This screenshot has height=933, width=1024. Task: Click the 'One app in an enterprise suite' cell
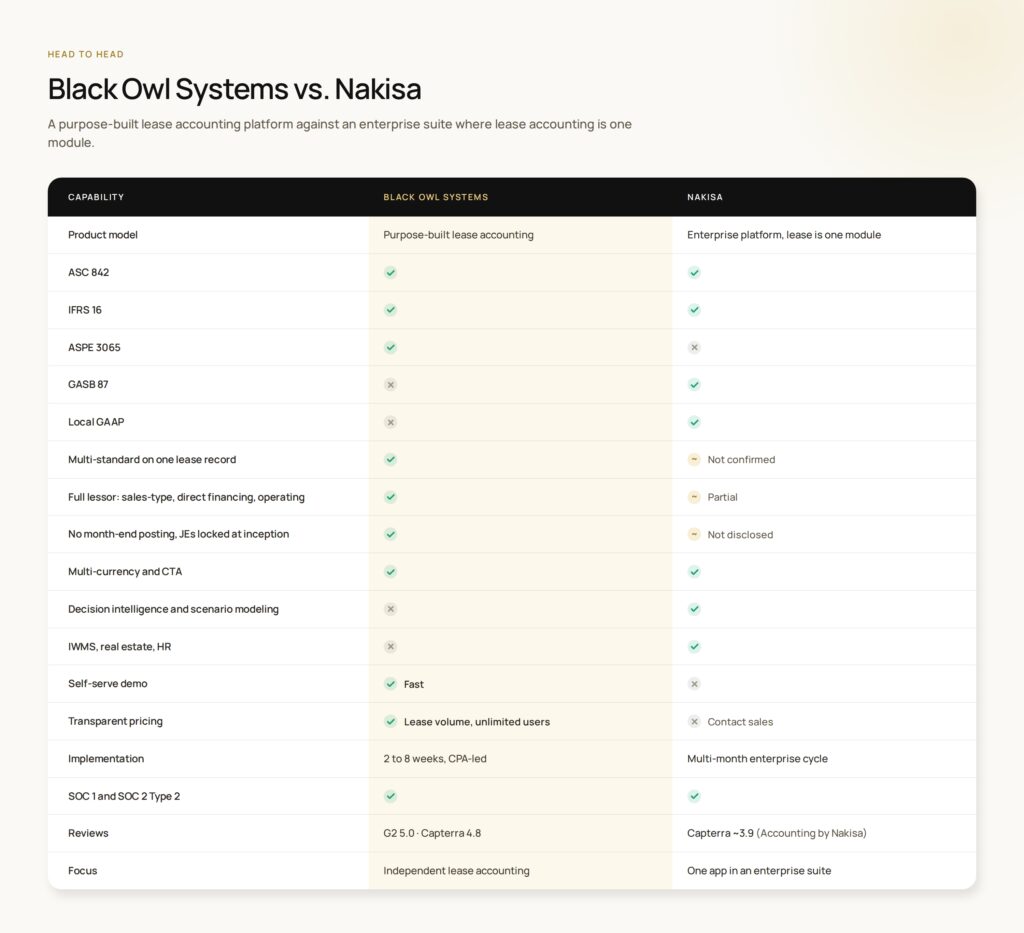pyautogui.click(x=759, y=871)
